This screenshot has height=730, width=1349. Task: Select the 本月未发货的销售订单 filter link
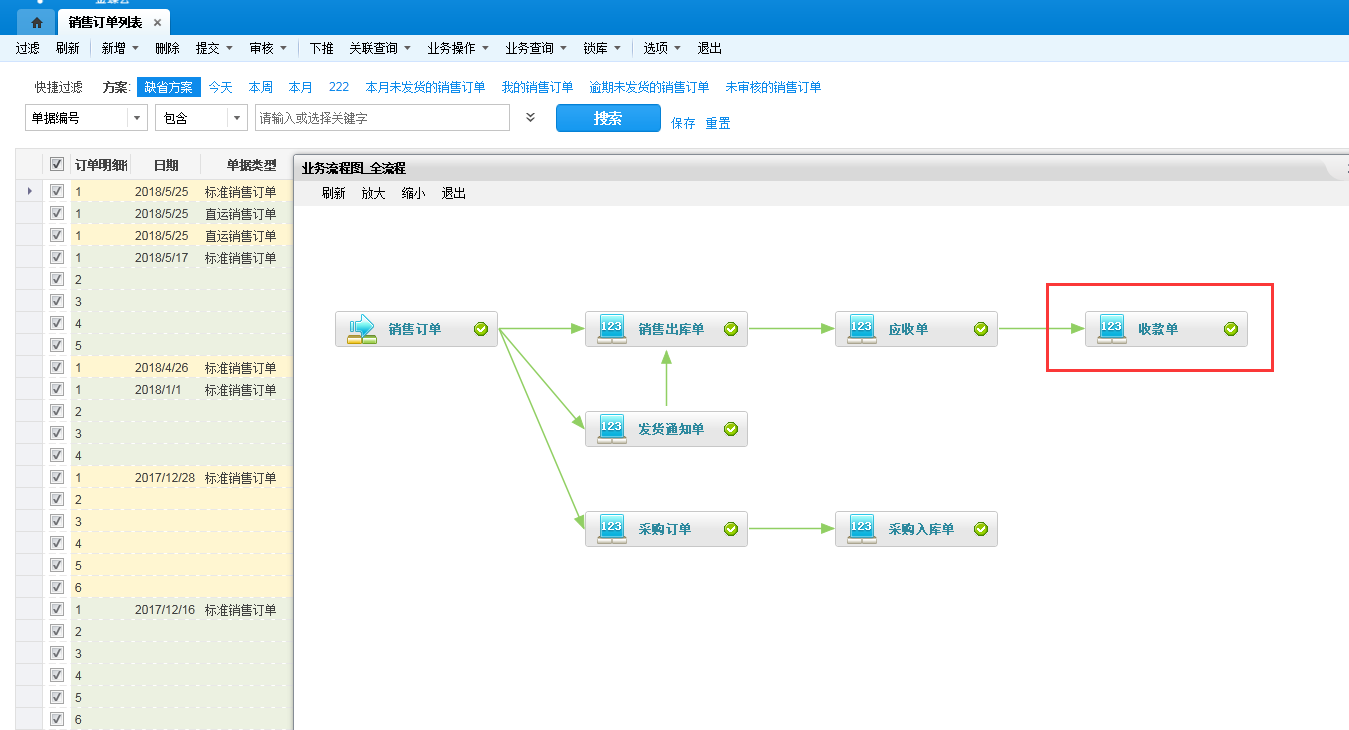pos(425,87)
